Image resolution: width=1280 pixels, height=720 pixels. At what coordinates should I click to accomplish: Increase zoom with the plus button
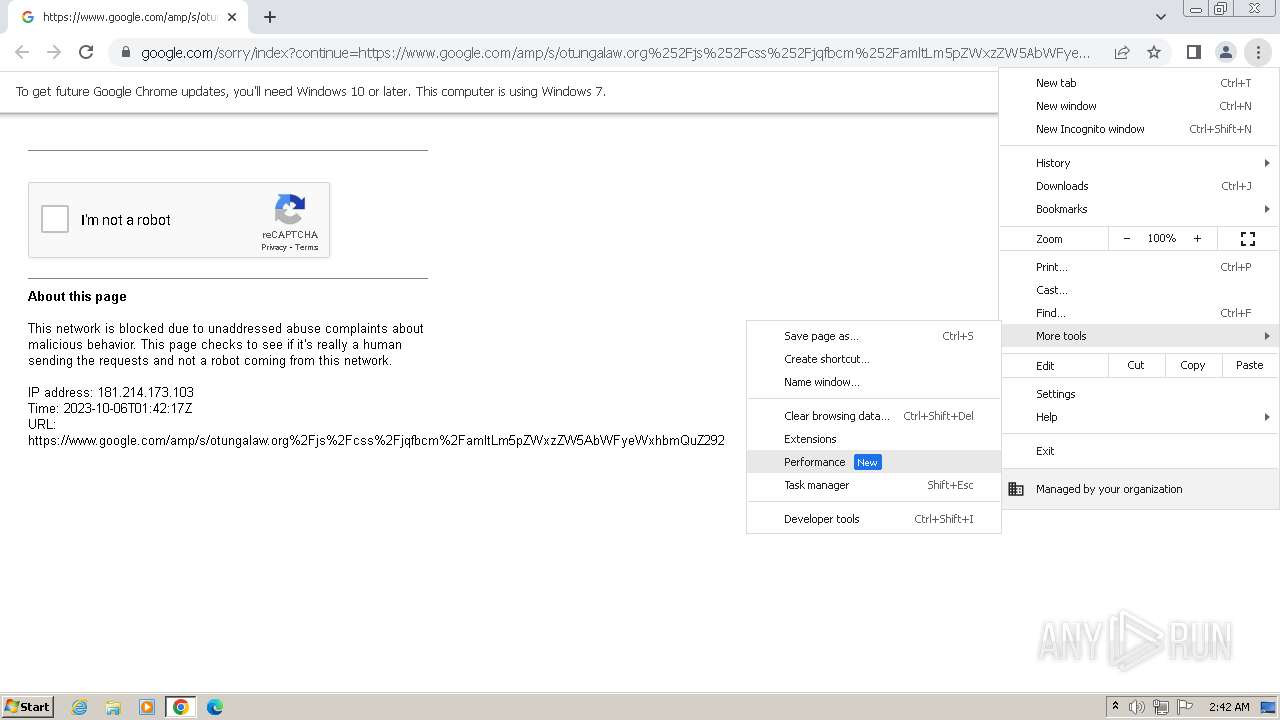pos(1197,239)
